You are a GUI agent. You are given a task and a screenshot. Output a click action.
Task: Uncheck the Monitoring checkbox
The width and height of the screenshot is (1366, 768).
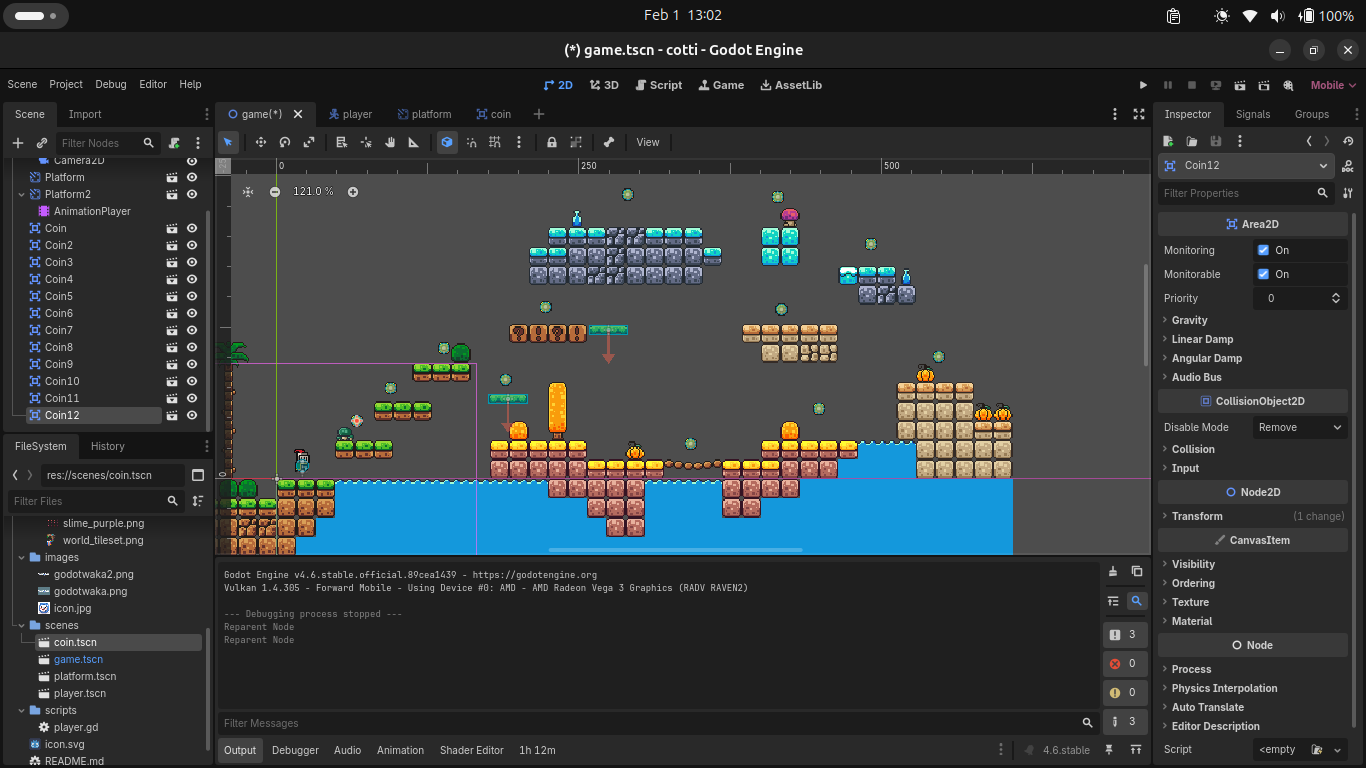(x=1263, y=250)
